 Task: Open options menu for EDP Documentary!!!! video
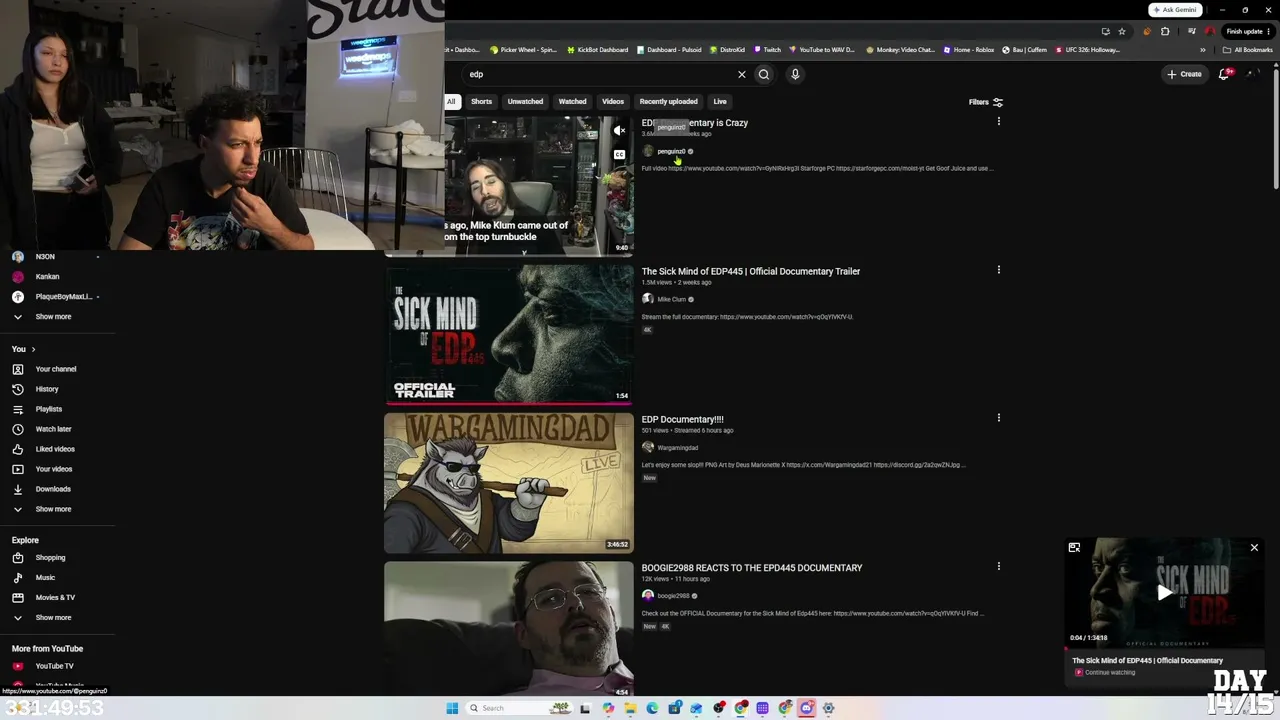tap(998, 418)
